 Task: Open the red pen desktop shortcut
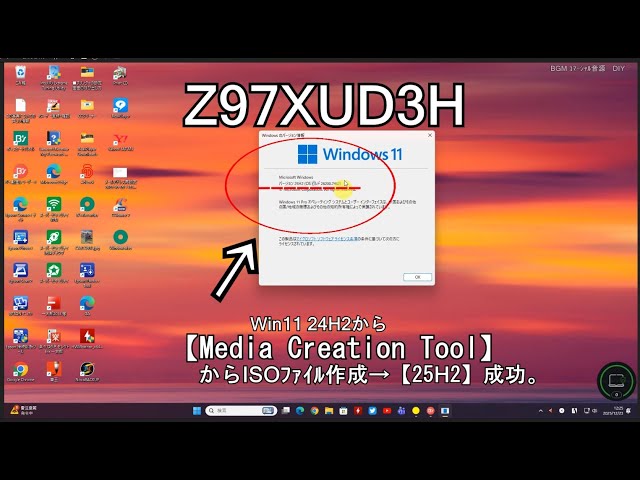(x=53, y=371)
